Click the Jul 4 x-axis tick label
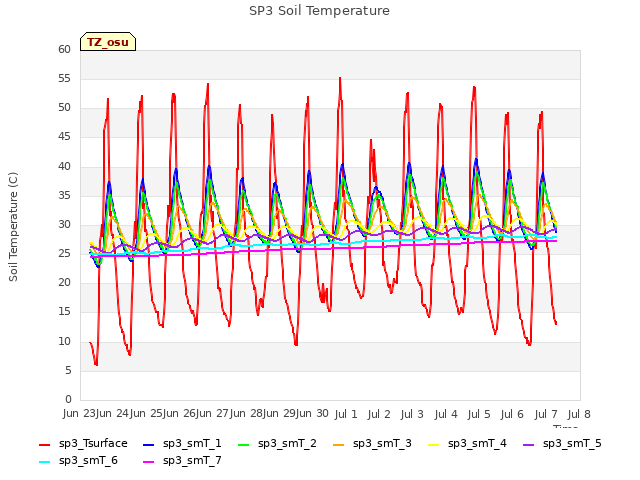This screenshot has height=480, width=640. [446, 414]
